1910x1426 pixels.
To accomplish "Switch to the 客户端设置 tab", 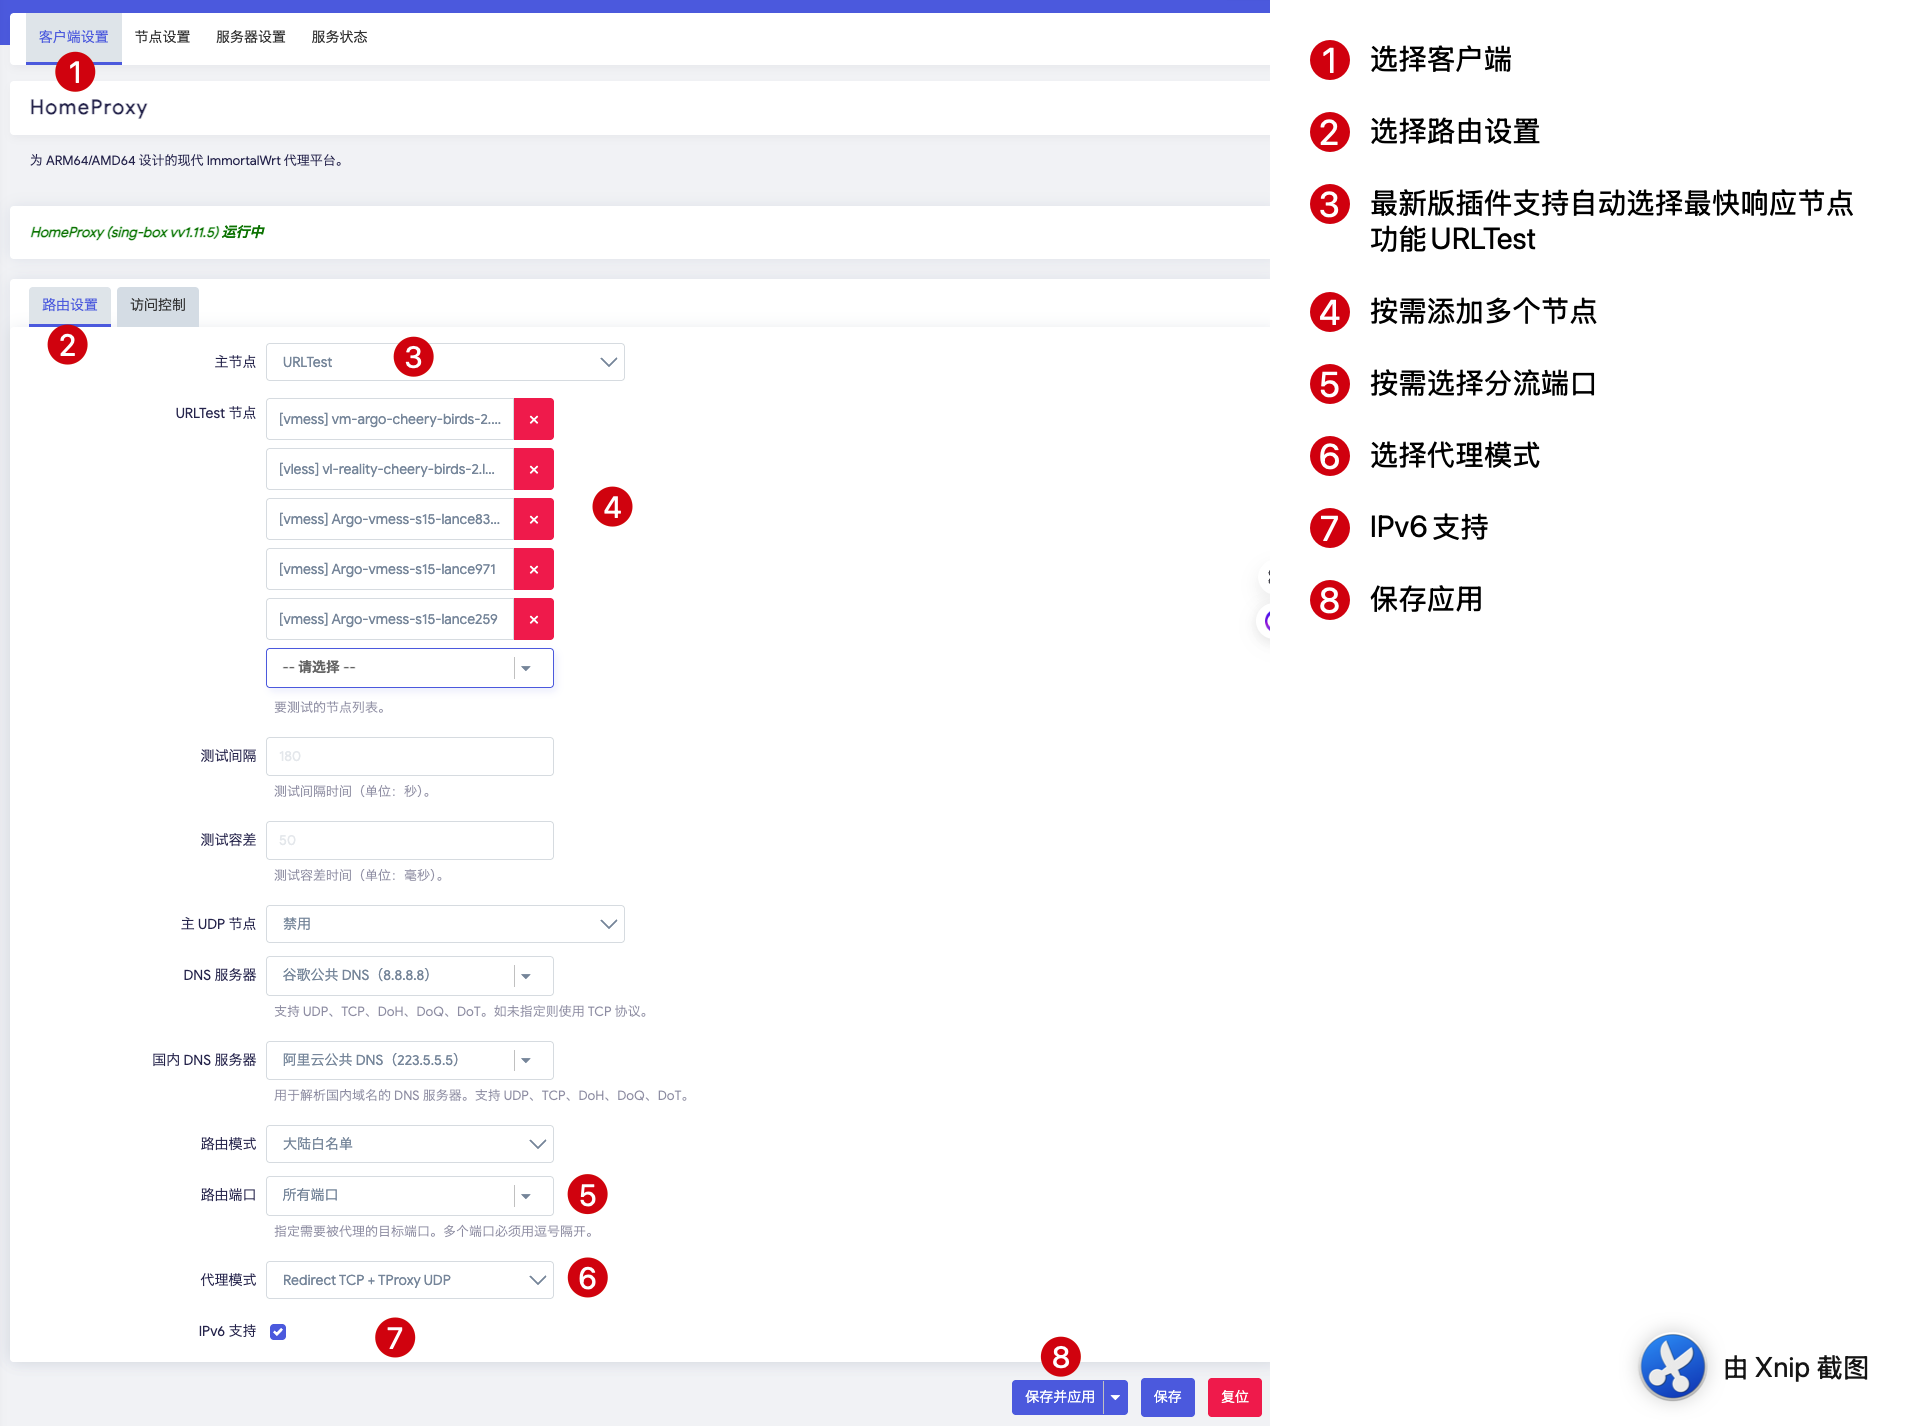I will tap(74, 37).
